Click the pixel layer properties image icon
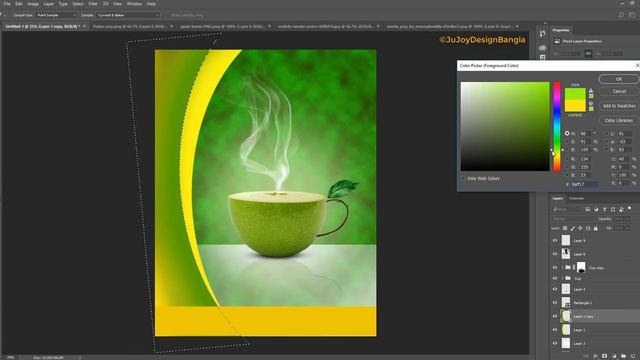This screenshot has width=640, height=360. [557, 41]
